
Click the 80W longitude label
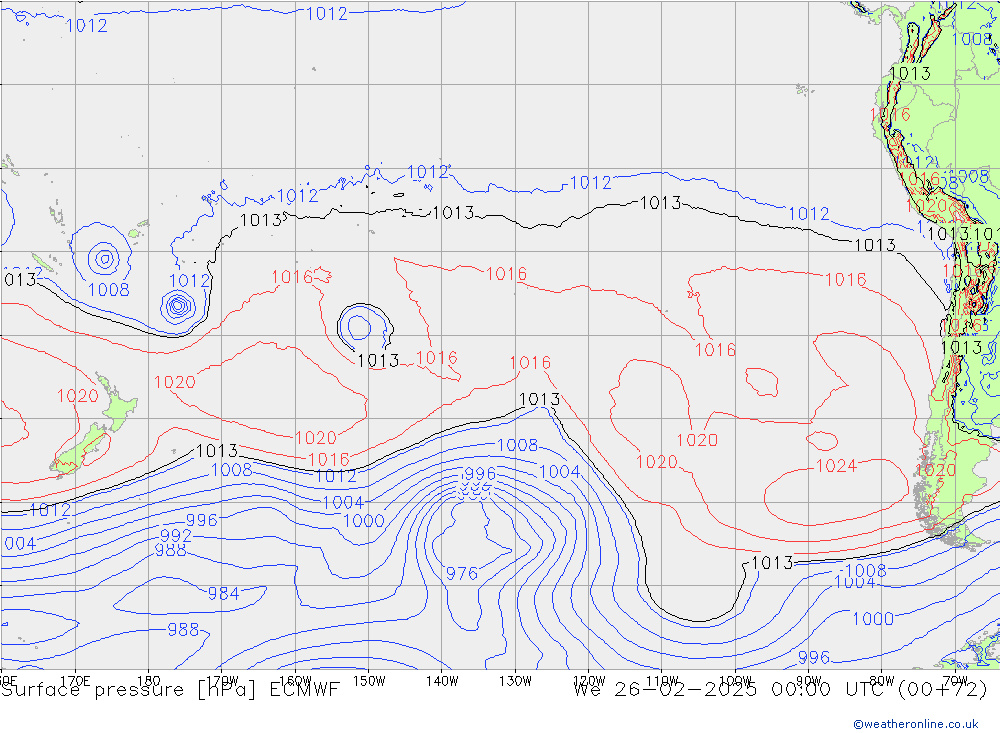tap(882, 681)
